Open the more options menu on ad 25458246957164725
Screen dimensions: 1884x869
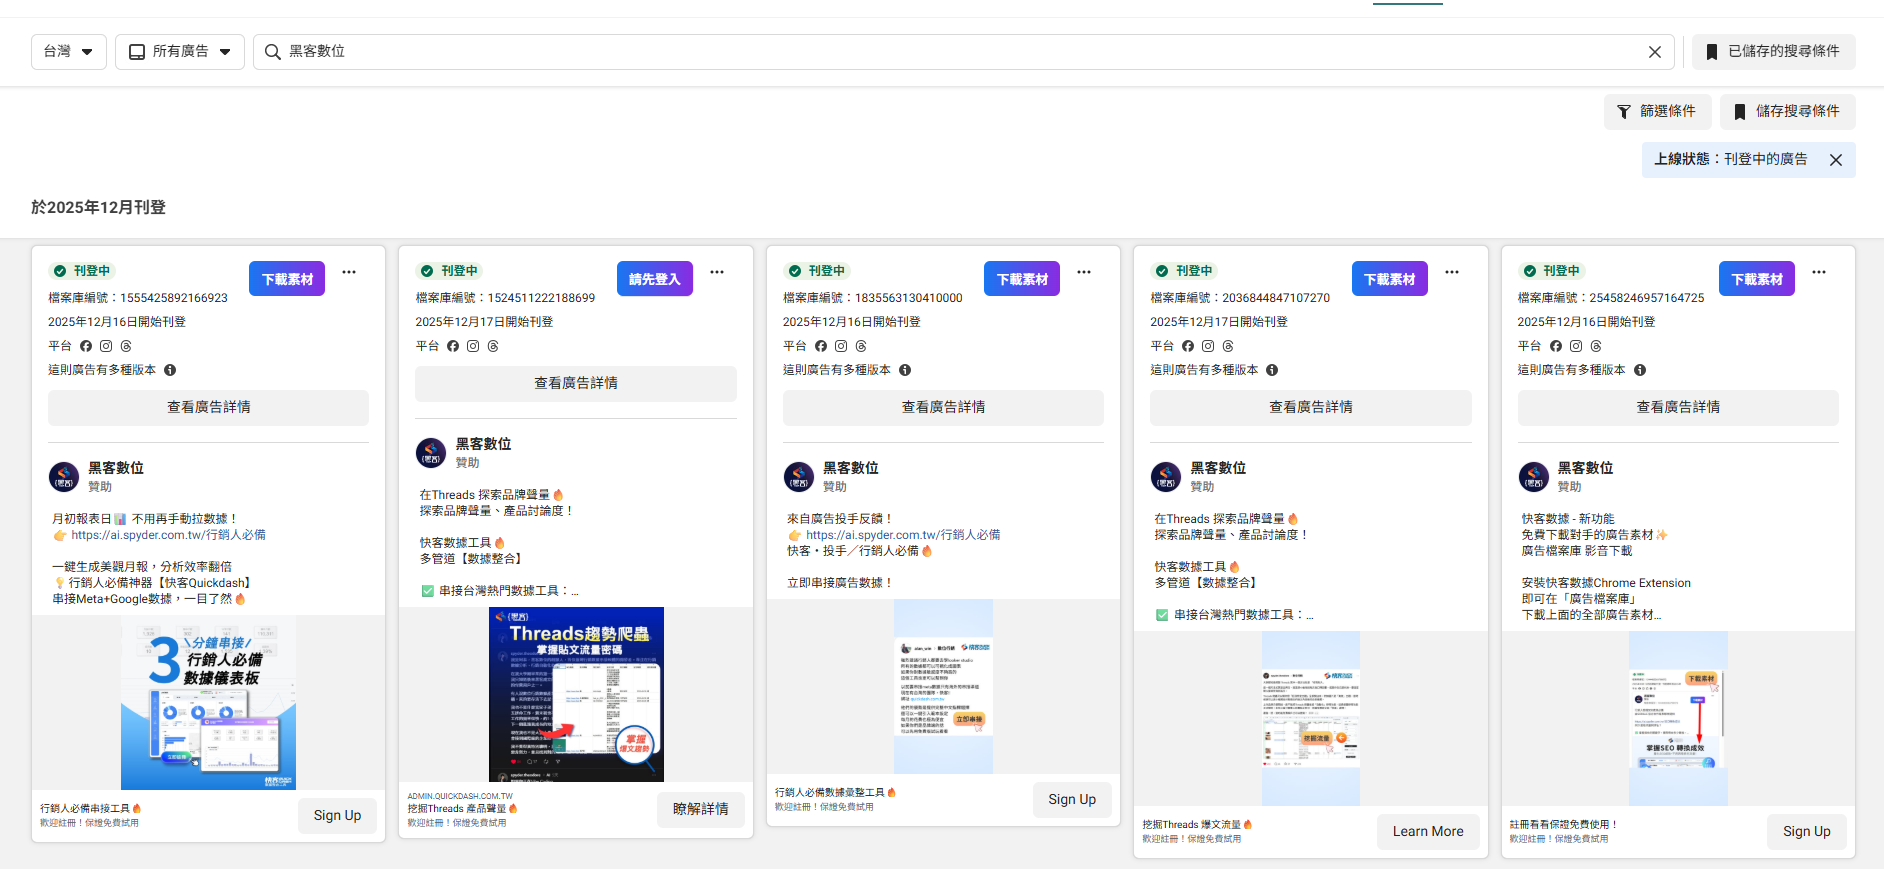(1819, 272)
